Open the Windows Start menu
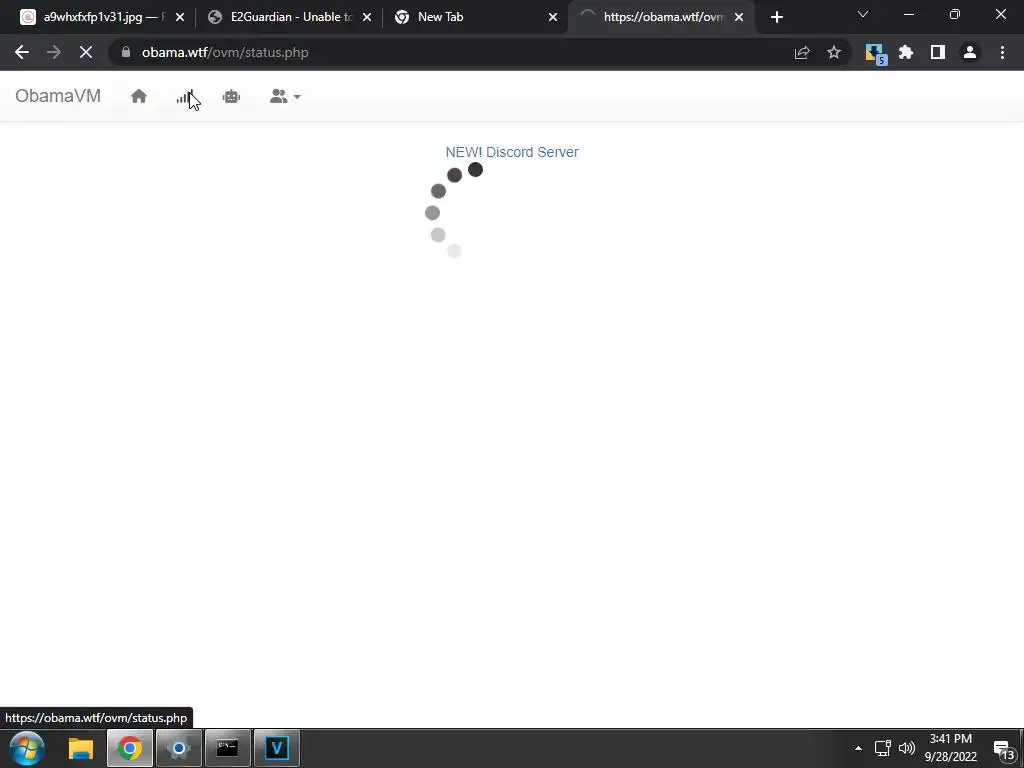Image resolution: width=1024 pixels, height=768 pixels. pos(27,748)
